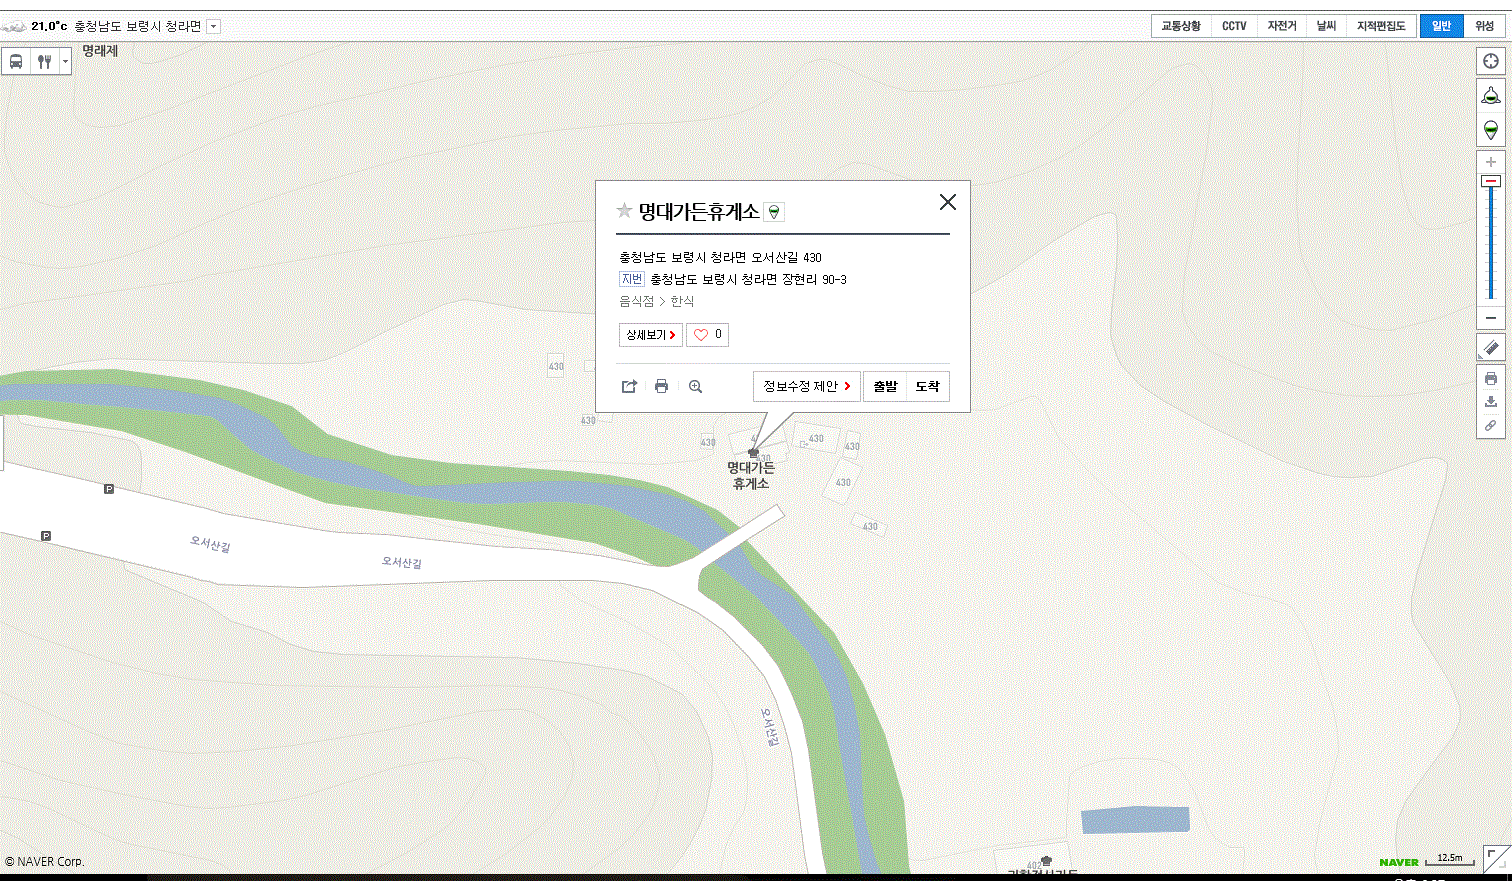Print place info from the popup
Viewport: 1512px width, 881px height.
tap(661, 386)
